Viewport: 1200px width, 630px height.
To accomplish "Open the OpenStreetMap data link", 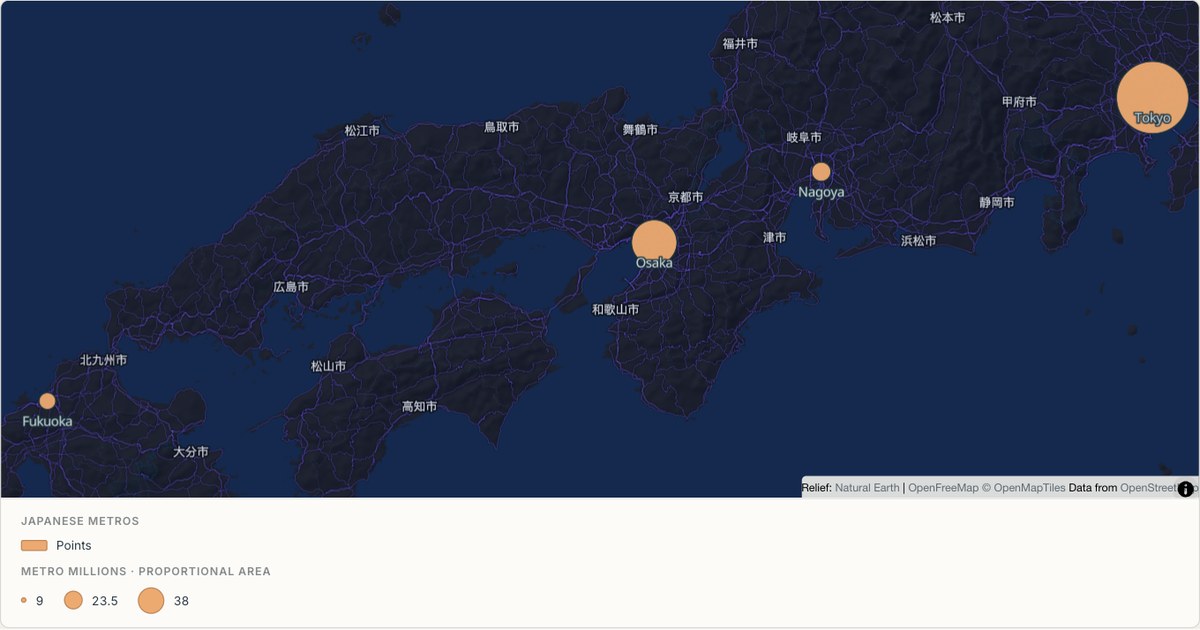I will [1158, 488].
